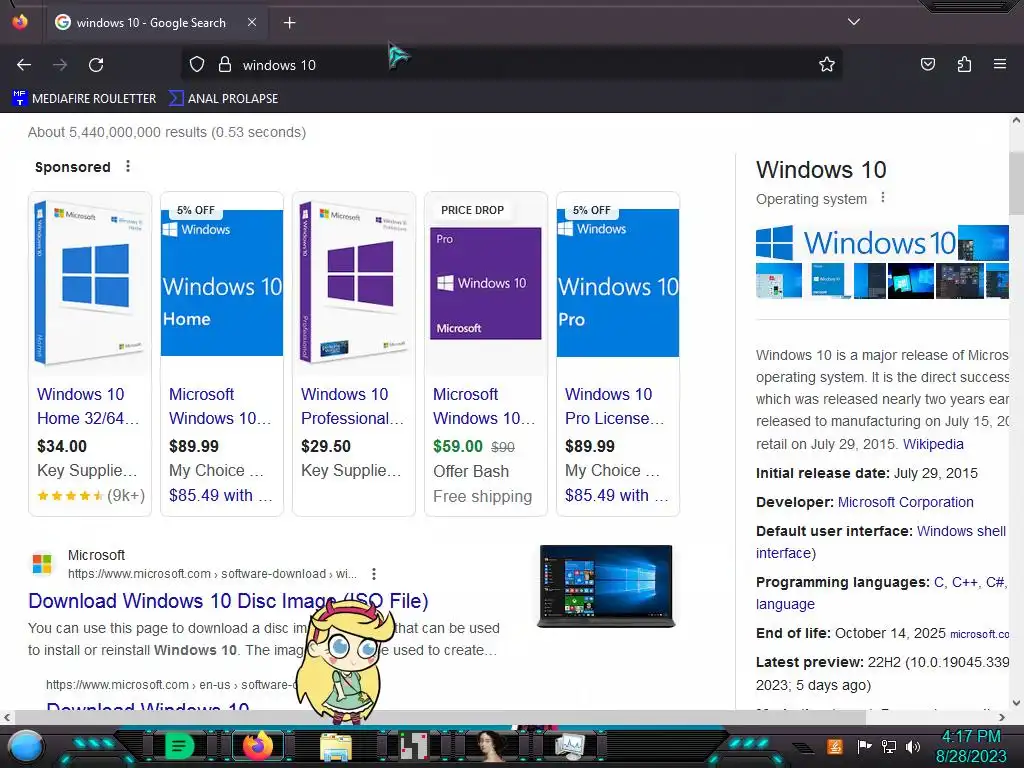The height and width of the screenshot is (768, 1024).
Task: View site security via padlock icon
Action: (225, 65)
